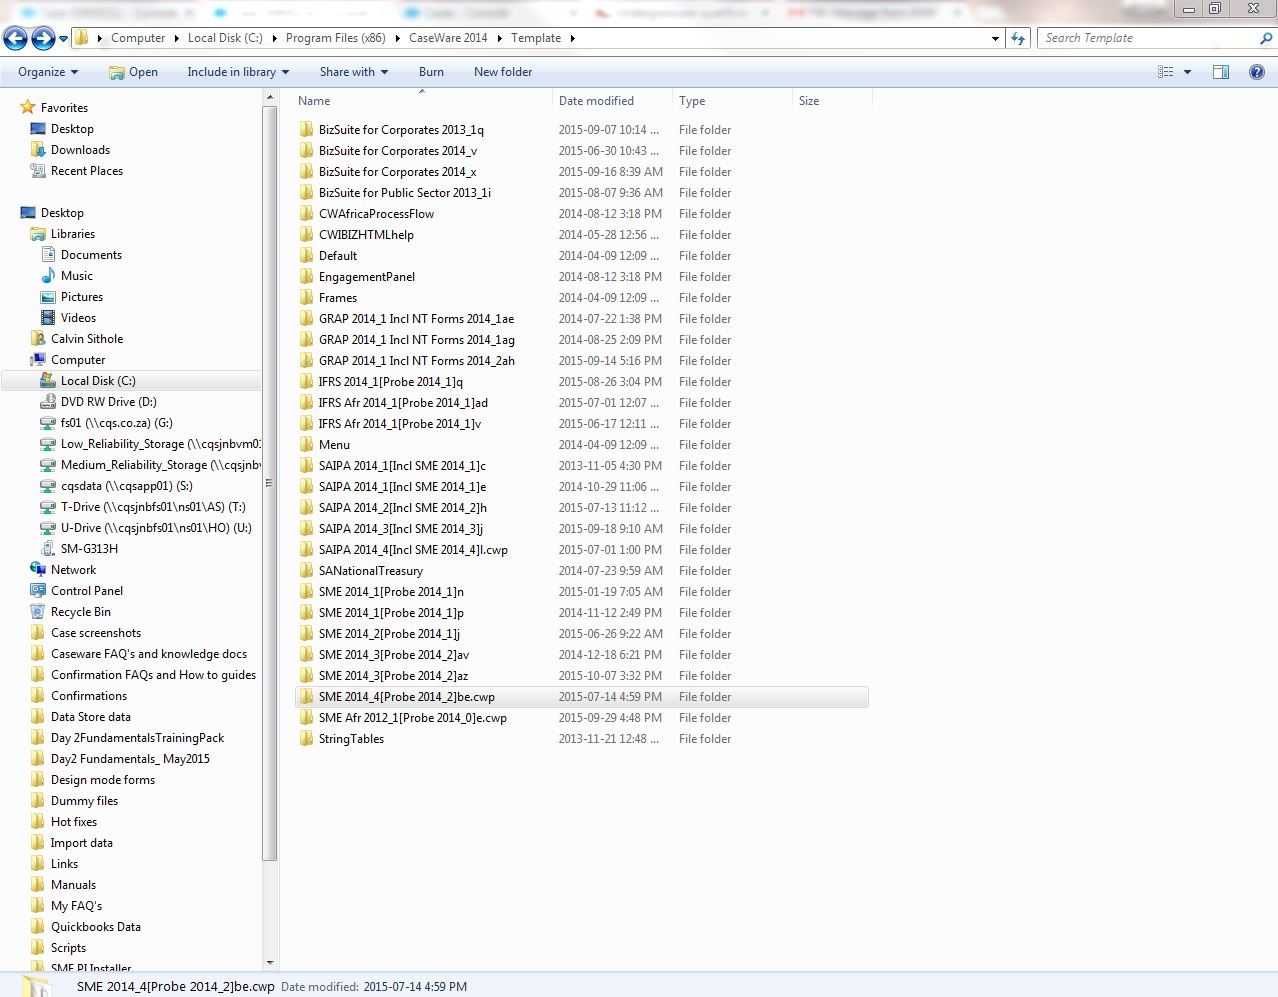Open the Organize dropdown menu

tap(47, 72)
